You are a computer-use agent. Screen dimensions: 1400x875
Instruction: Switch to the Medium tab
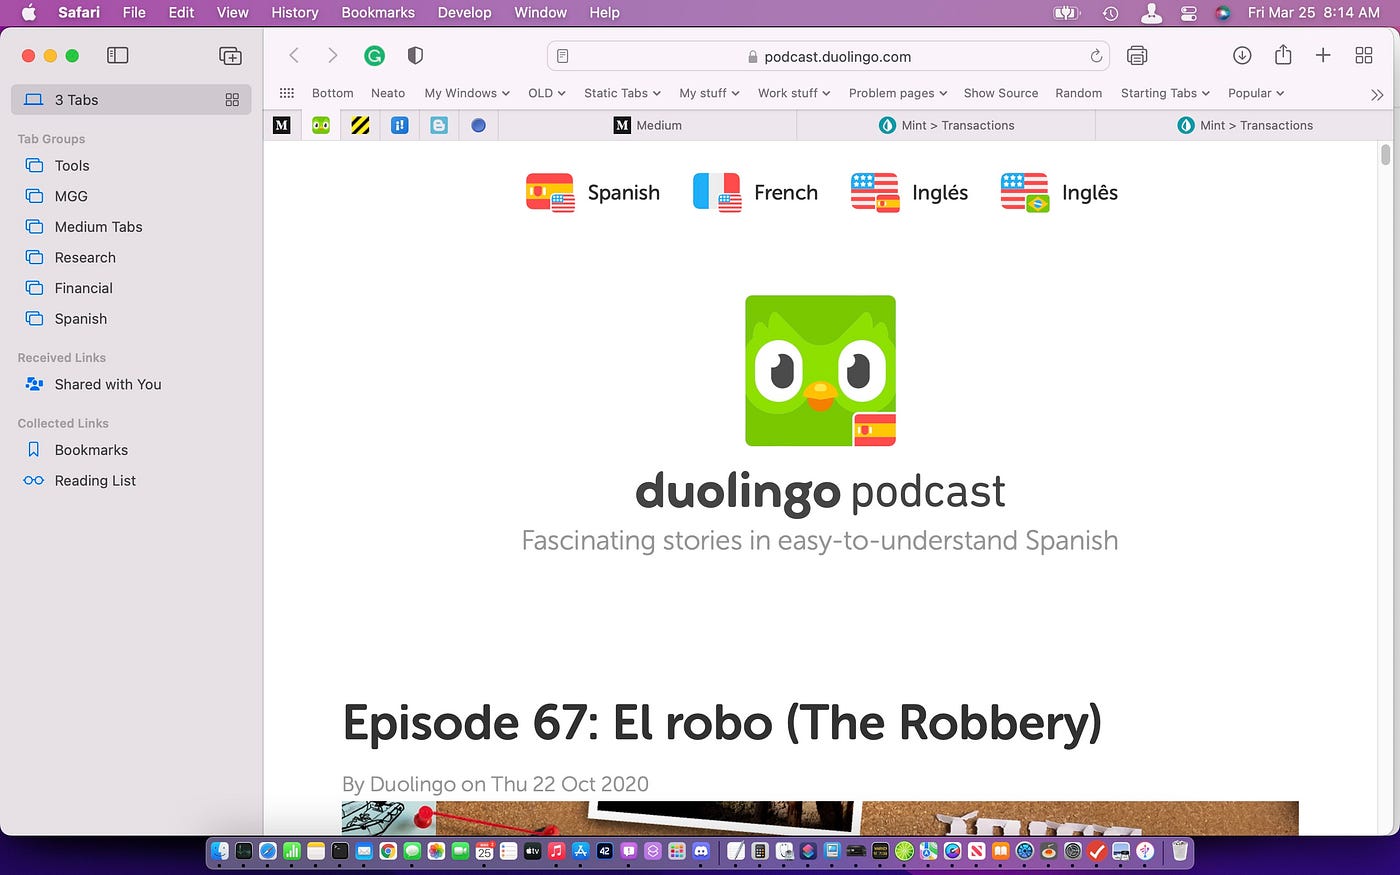[647, 125]
